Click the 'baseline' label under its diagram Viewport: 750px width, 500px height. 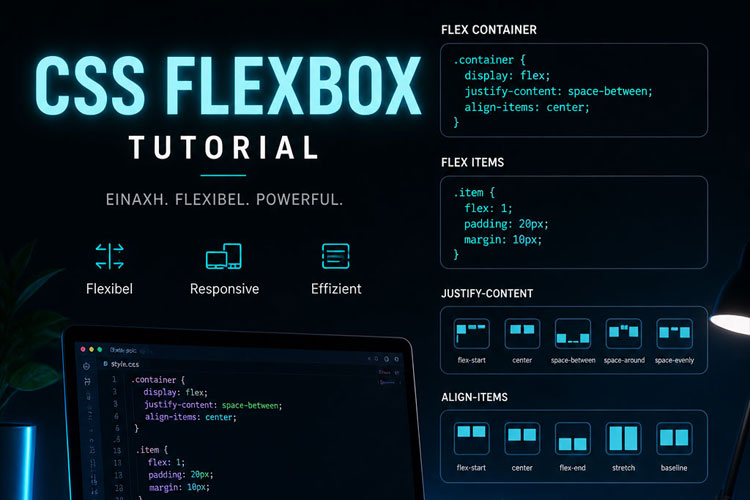coord(674,468)
